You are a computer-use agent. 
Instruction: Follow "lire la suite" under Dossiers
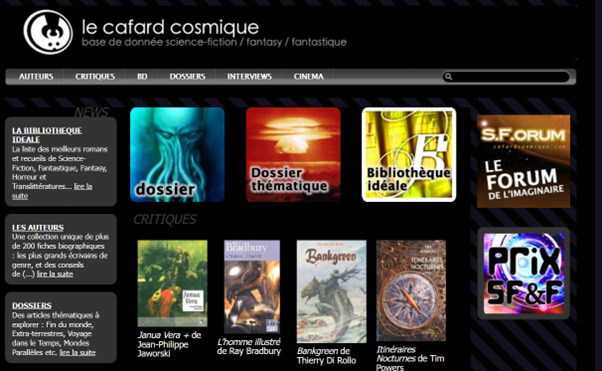pyautogui.click(x=77, y=352)
